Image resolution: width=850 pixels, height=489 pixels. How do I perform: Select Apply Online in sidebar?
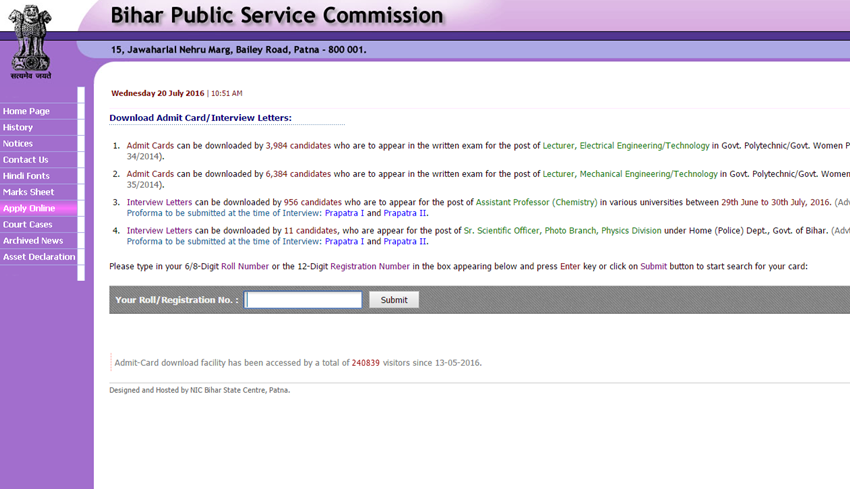point(29,208)
